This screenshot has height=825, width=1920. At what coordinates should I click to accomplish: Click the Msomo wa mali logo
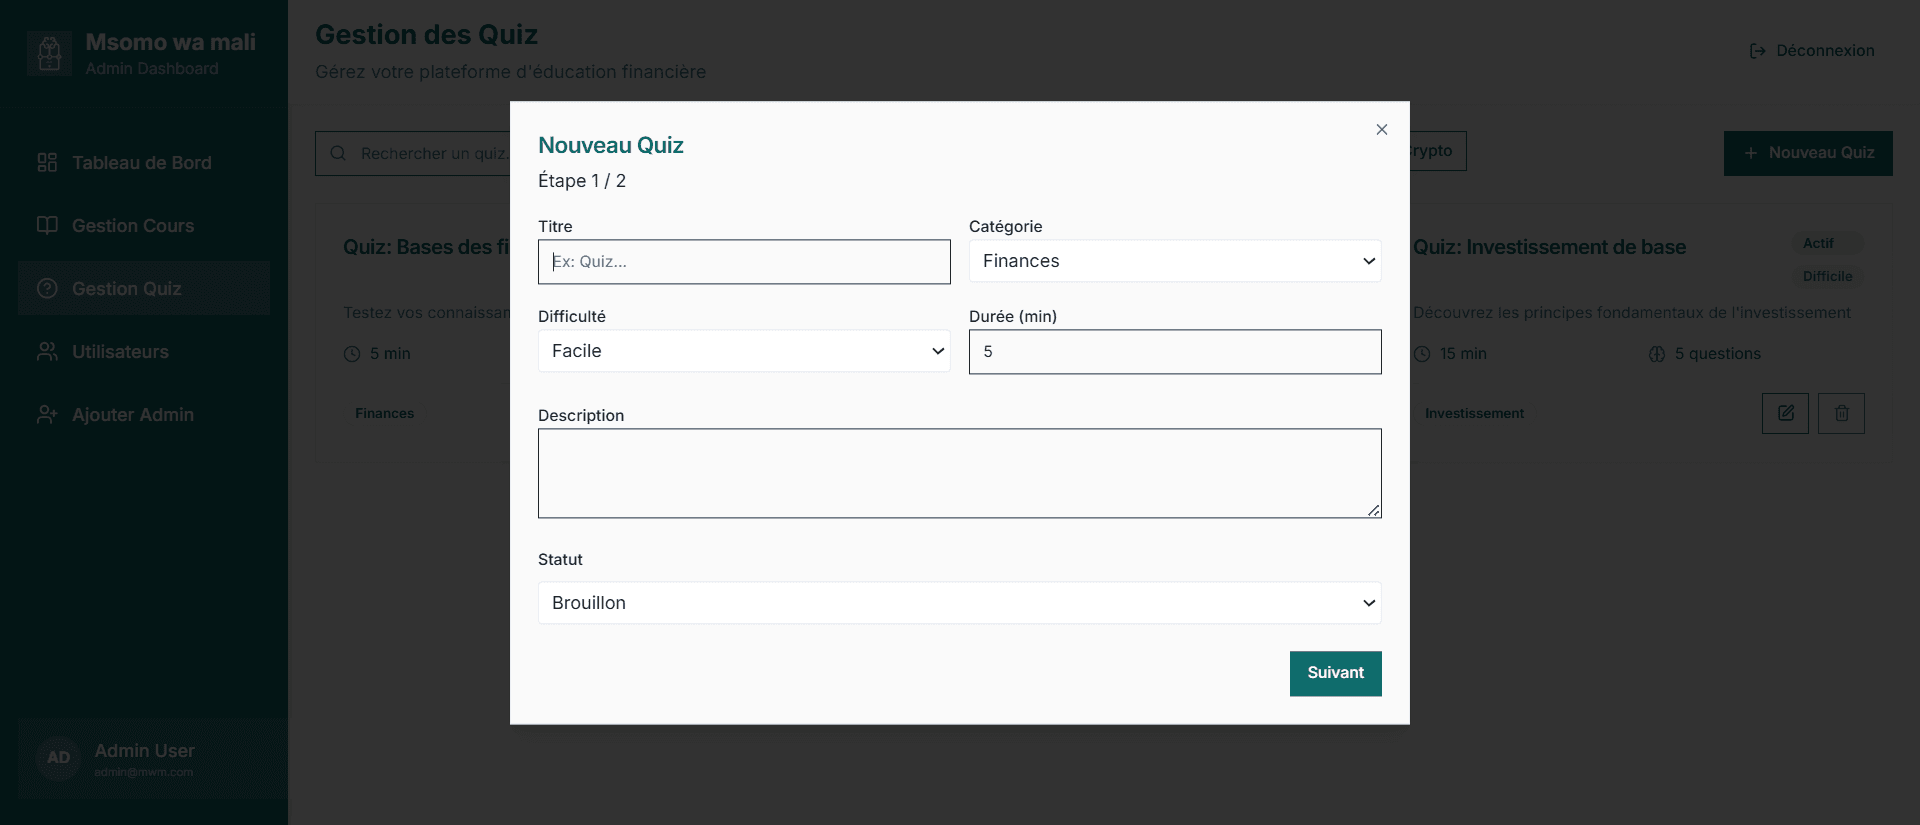[x=49, y=53]
